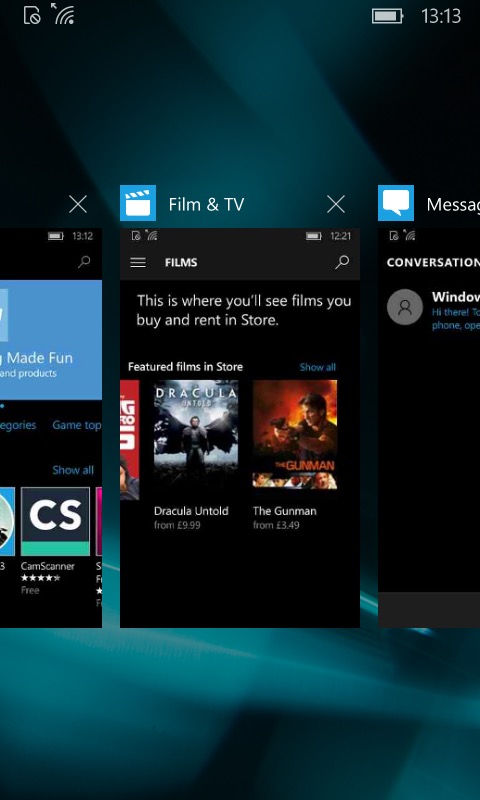480x800 pixels.
Task: Open the Messaging speech bubble app icon
Action: point(396,203)
